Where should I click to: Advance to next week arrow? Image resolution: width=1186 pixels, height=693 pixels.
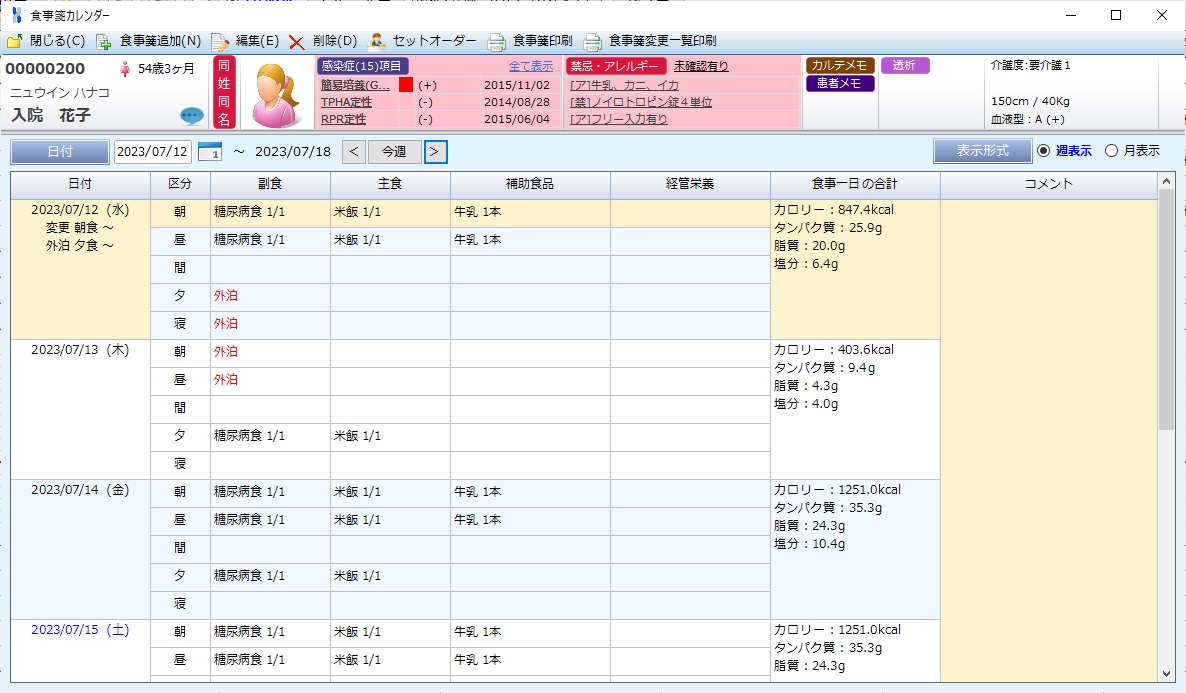click(435, 152)
